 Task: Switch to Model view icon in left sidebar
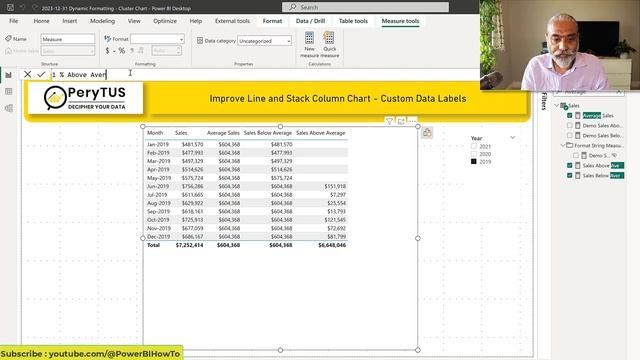click(x=9, y=108)
